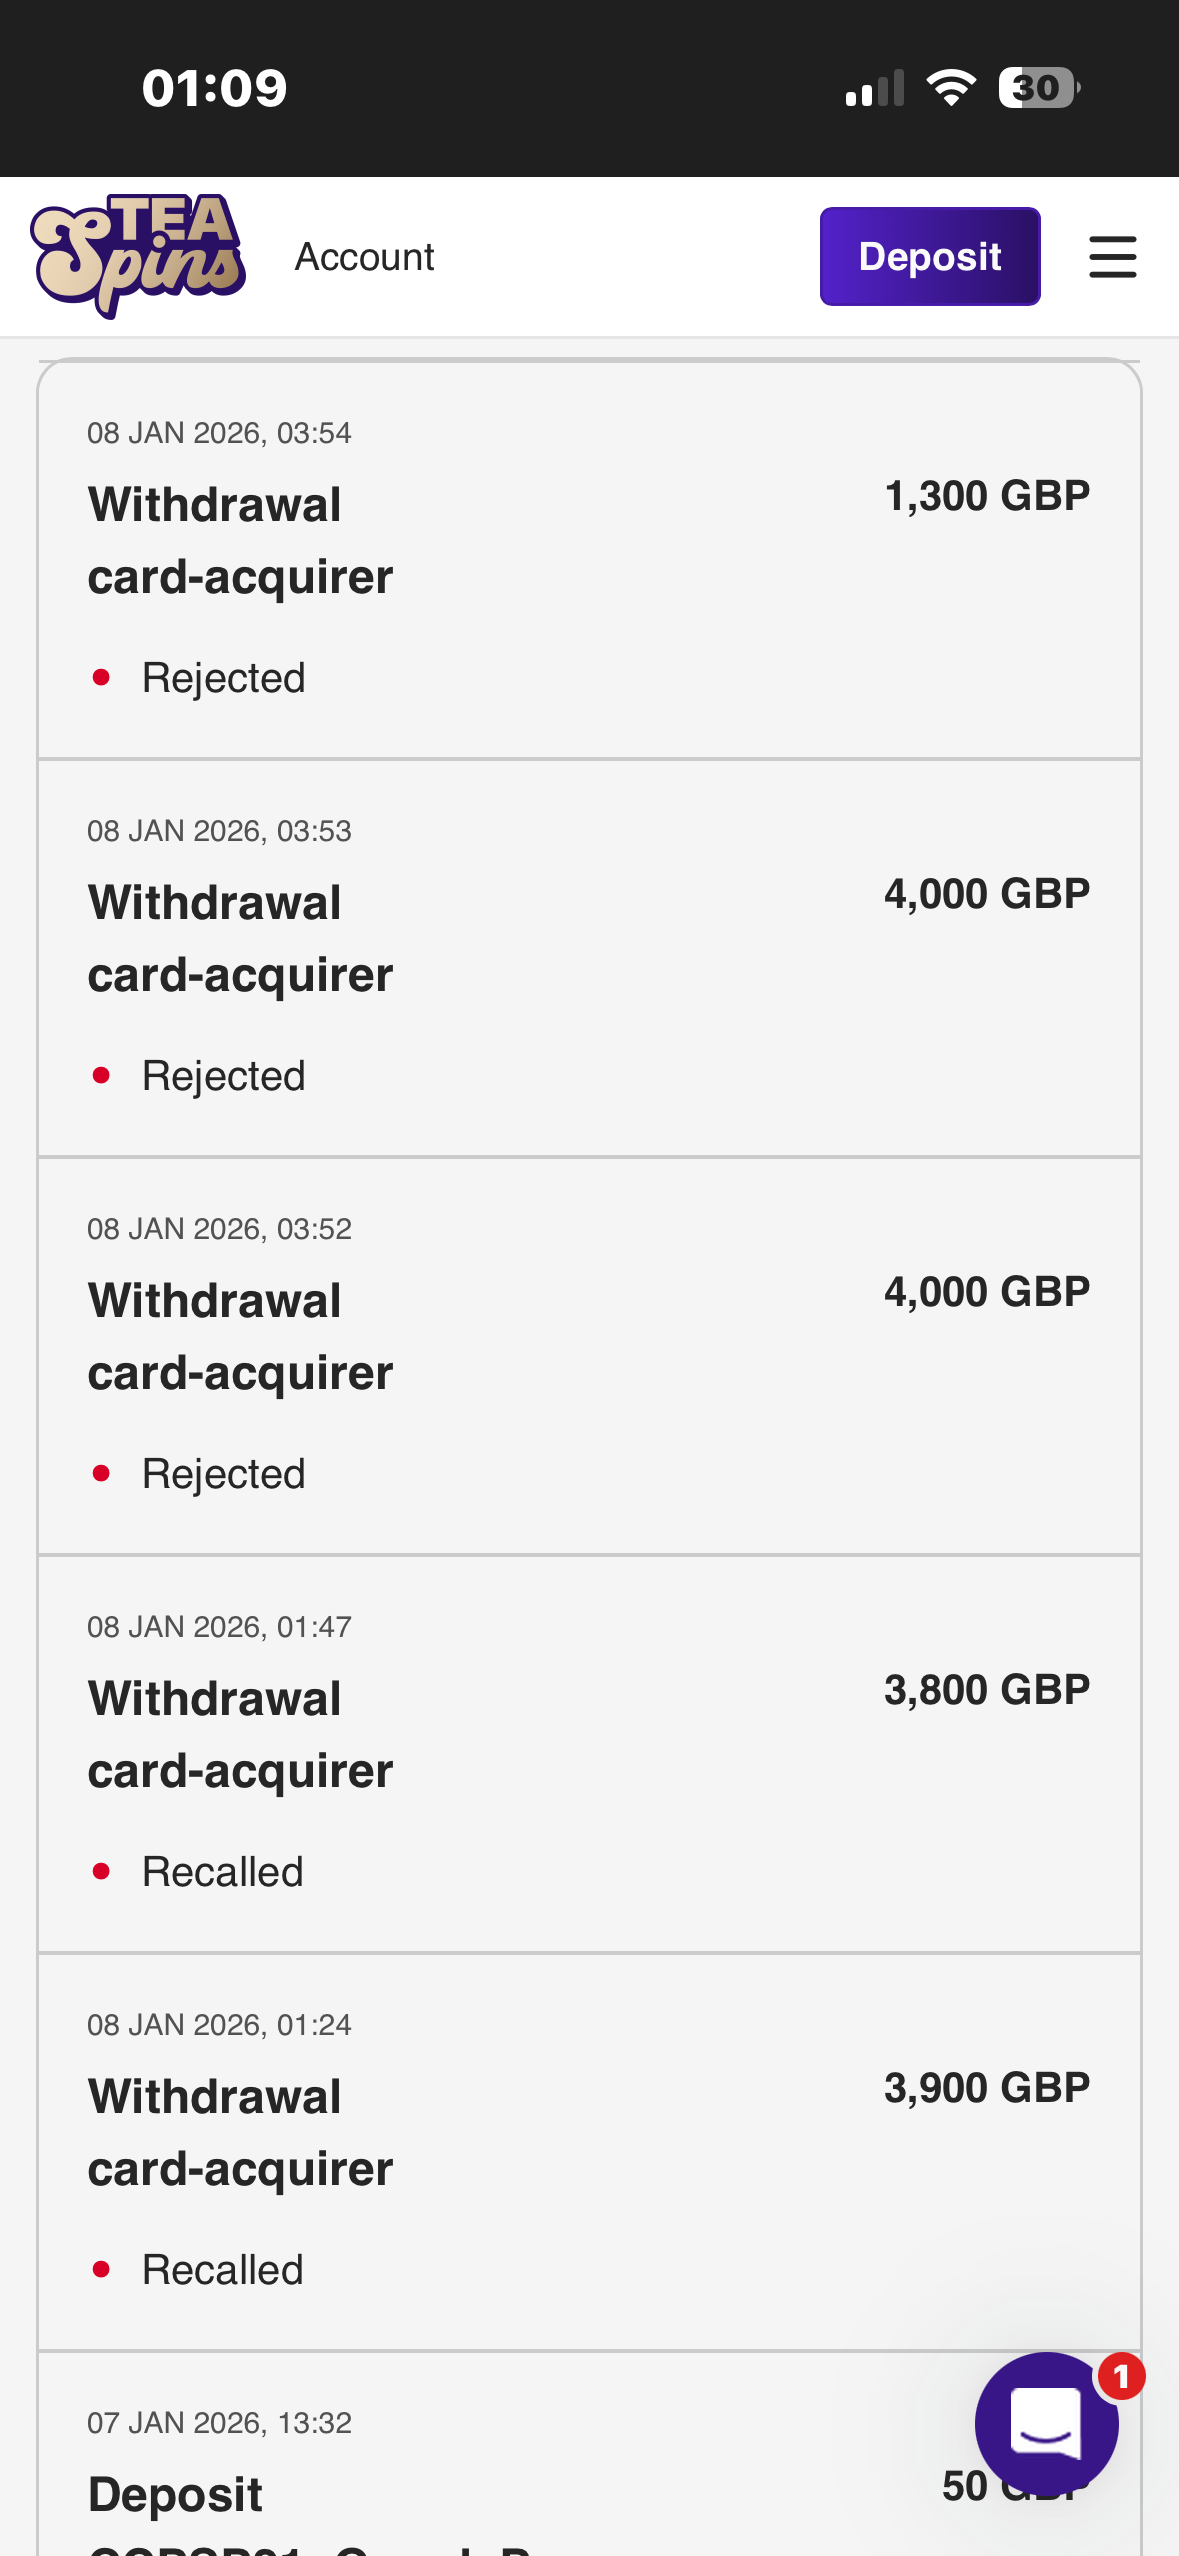Select the withdrawal dated 03:53
The height and width of the screenshot is (2556, 1179).
(589, 957)
